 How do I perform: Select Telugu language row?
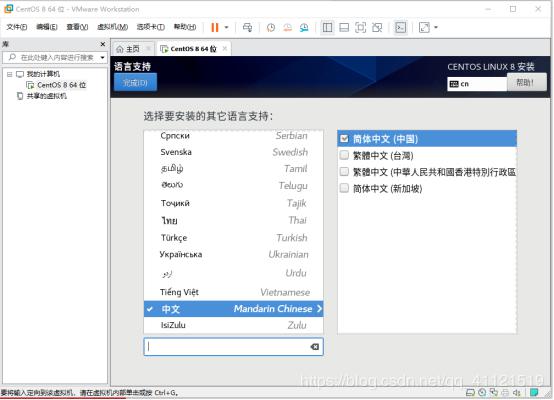(x=234, y=186)
